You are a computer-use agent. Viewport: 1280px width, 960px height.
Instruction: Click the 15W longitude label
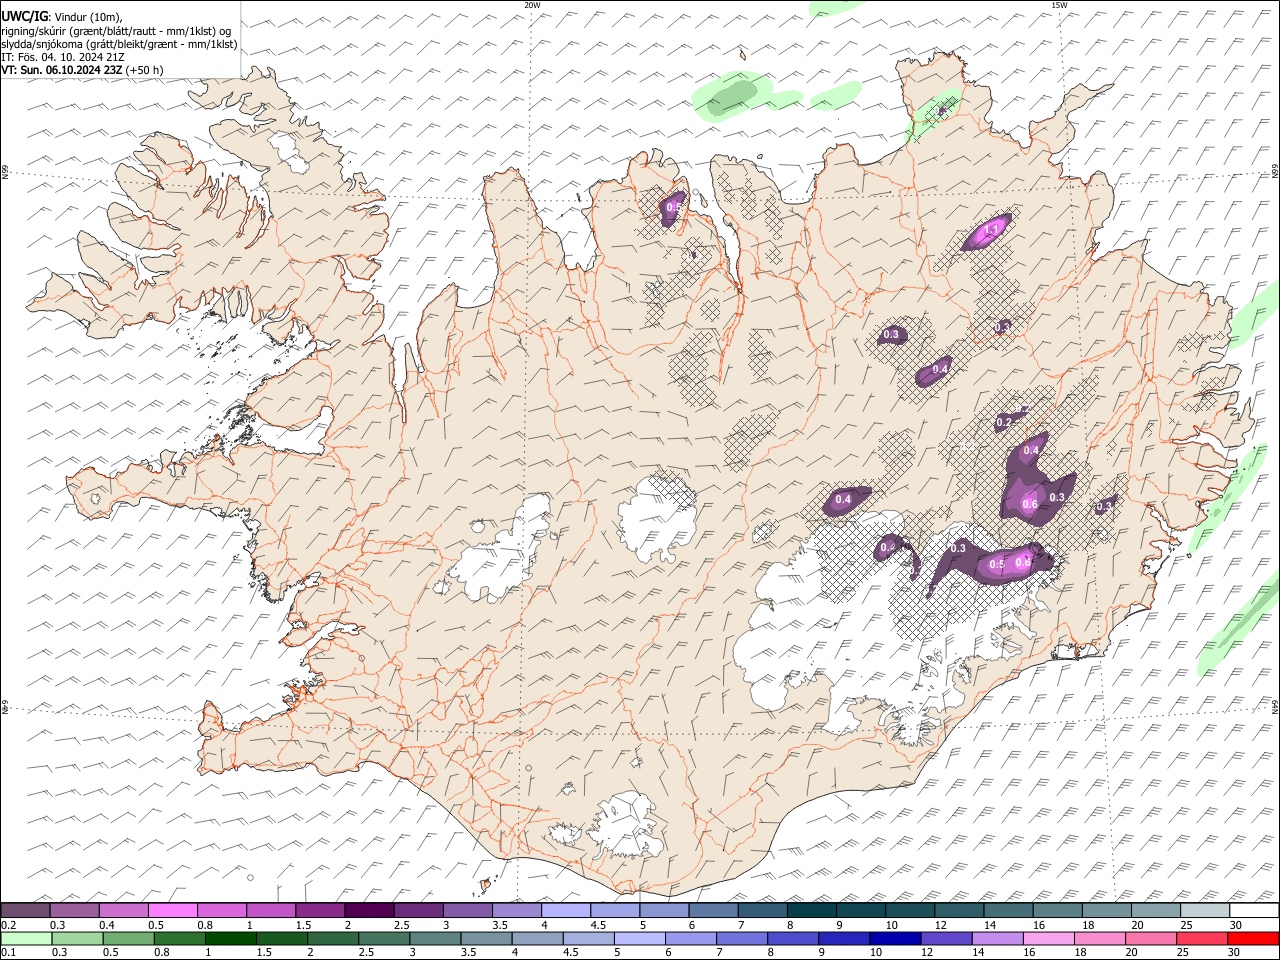(1059, 5)
